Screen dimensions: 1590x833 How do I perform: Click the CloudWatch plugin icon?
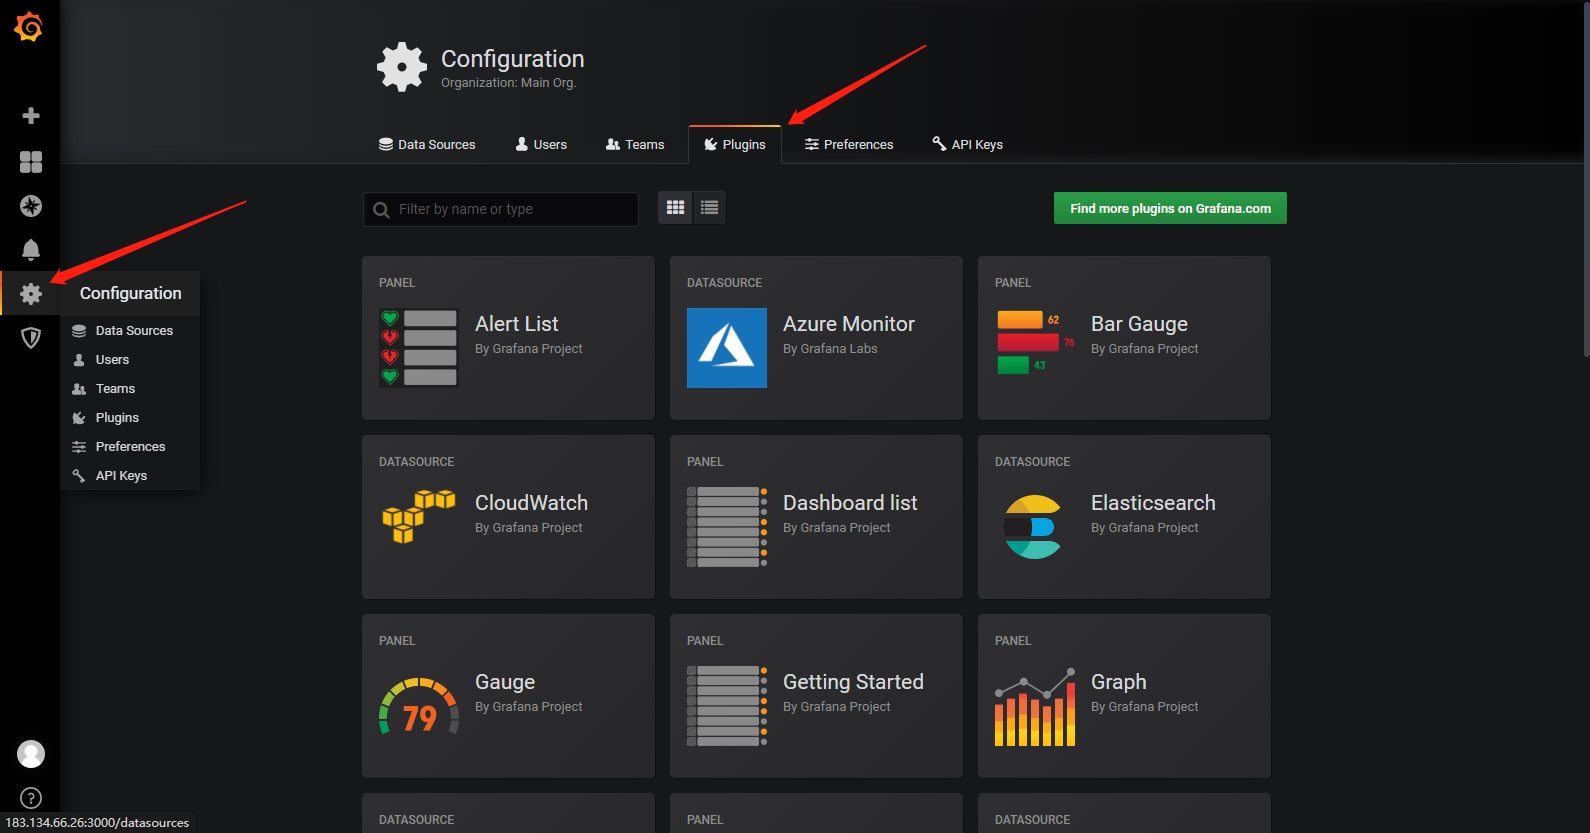(419, 516)
